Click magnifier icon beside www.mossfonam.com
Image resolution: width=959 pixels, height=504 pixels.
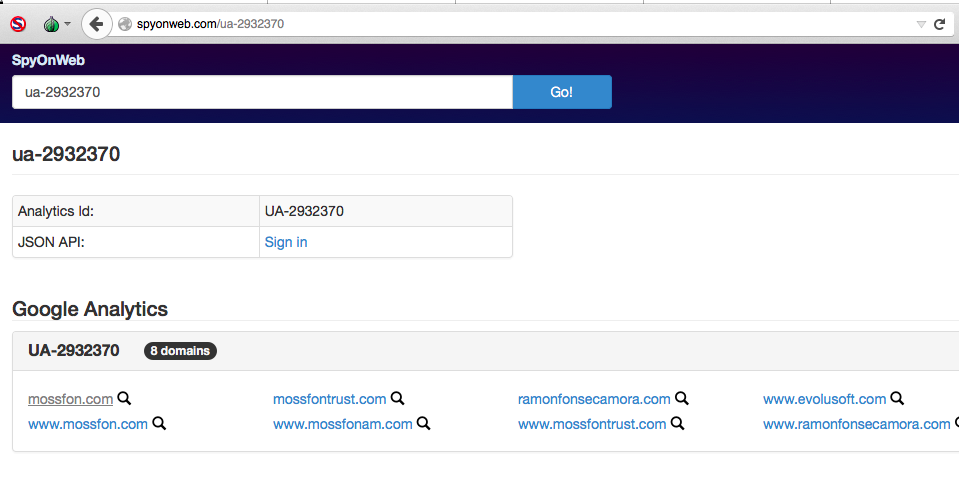point(424,423)
